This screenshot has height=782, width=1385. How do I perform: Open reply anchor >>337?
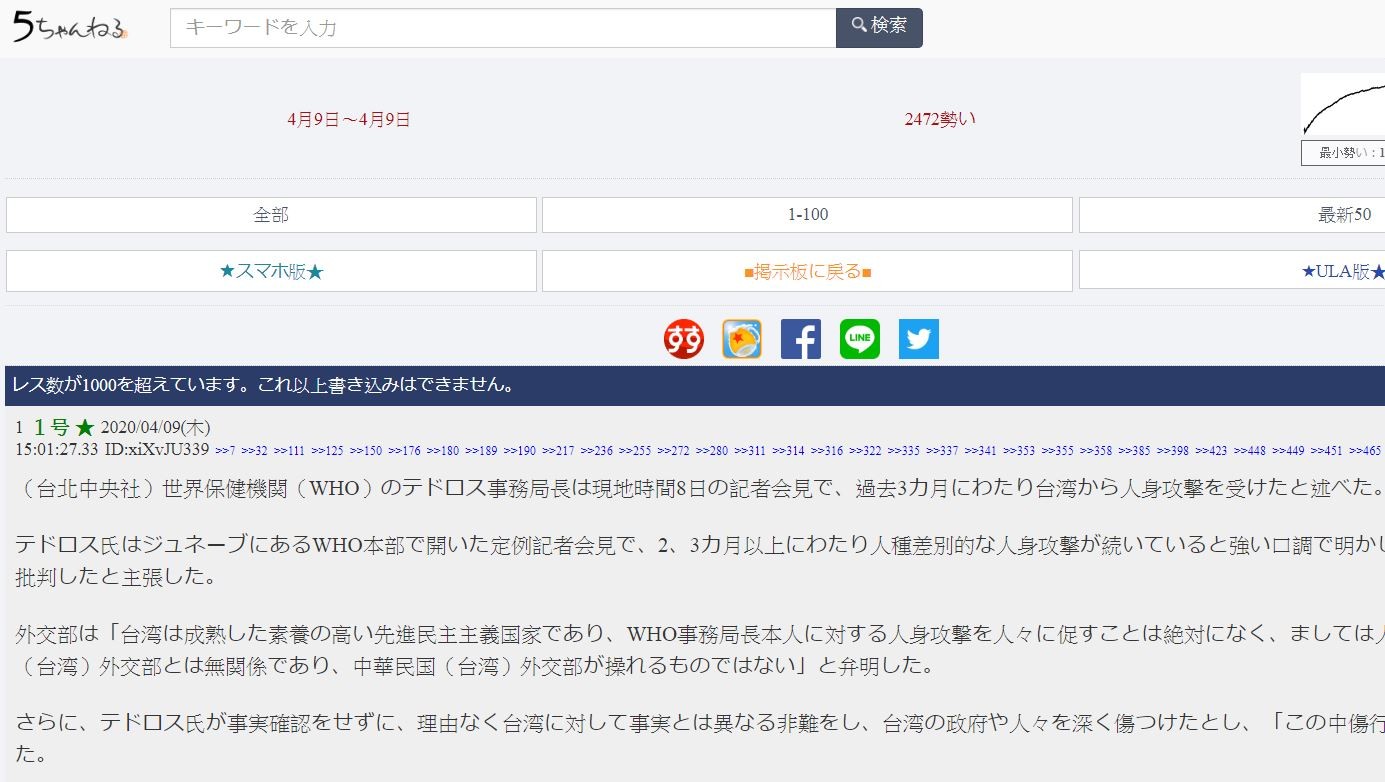[x=942, y=450]
